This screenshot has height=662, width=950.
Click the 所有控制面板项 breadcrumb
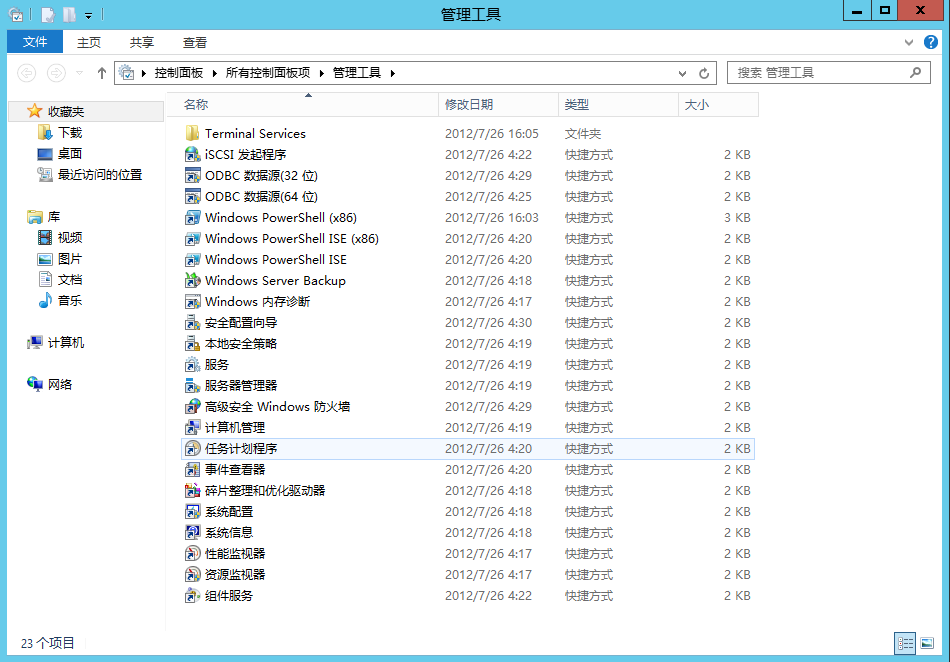tap(268, 73)
